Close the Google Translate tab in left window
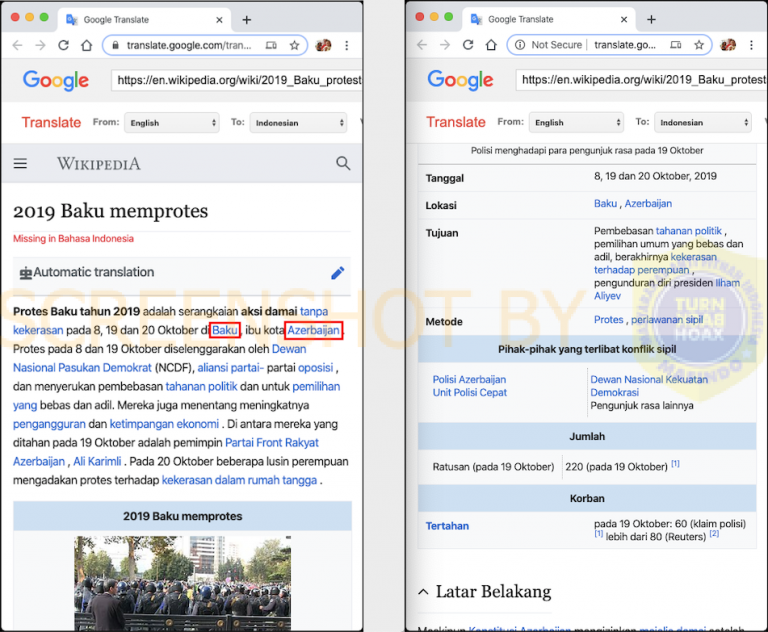 pos(219,20)
